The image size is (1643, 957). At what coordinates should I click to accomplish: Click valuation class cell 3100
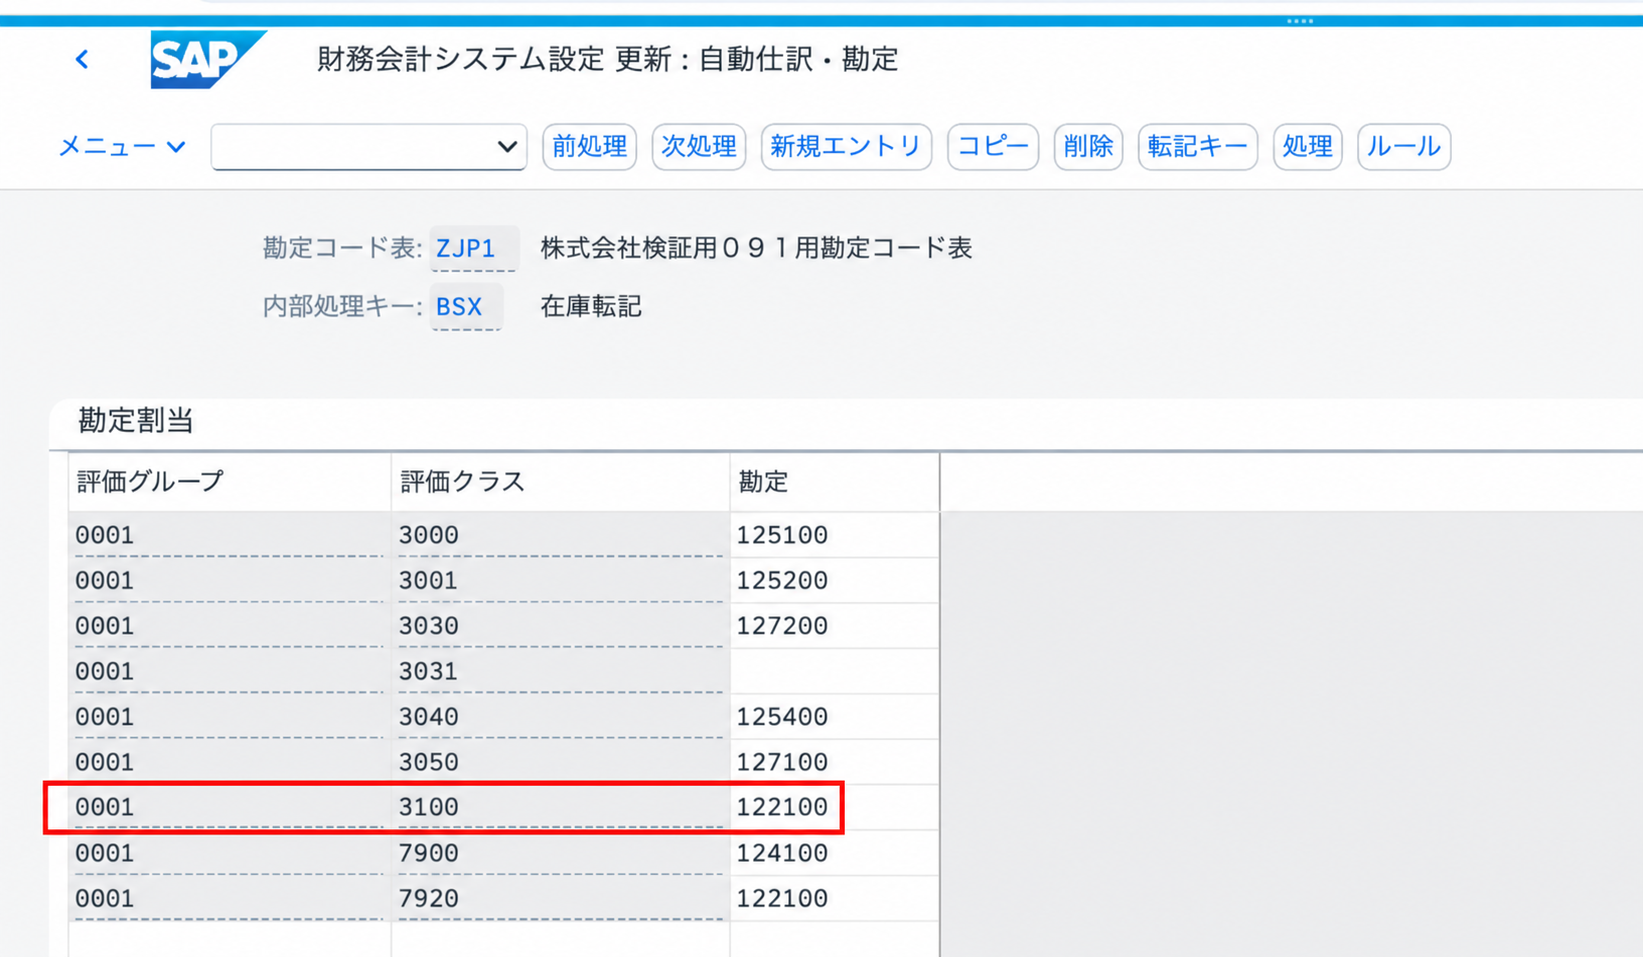coord(560,807)
